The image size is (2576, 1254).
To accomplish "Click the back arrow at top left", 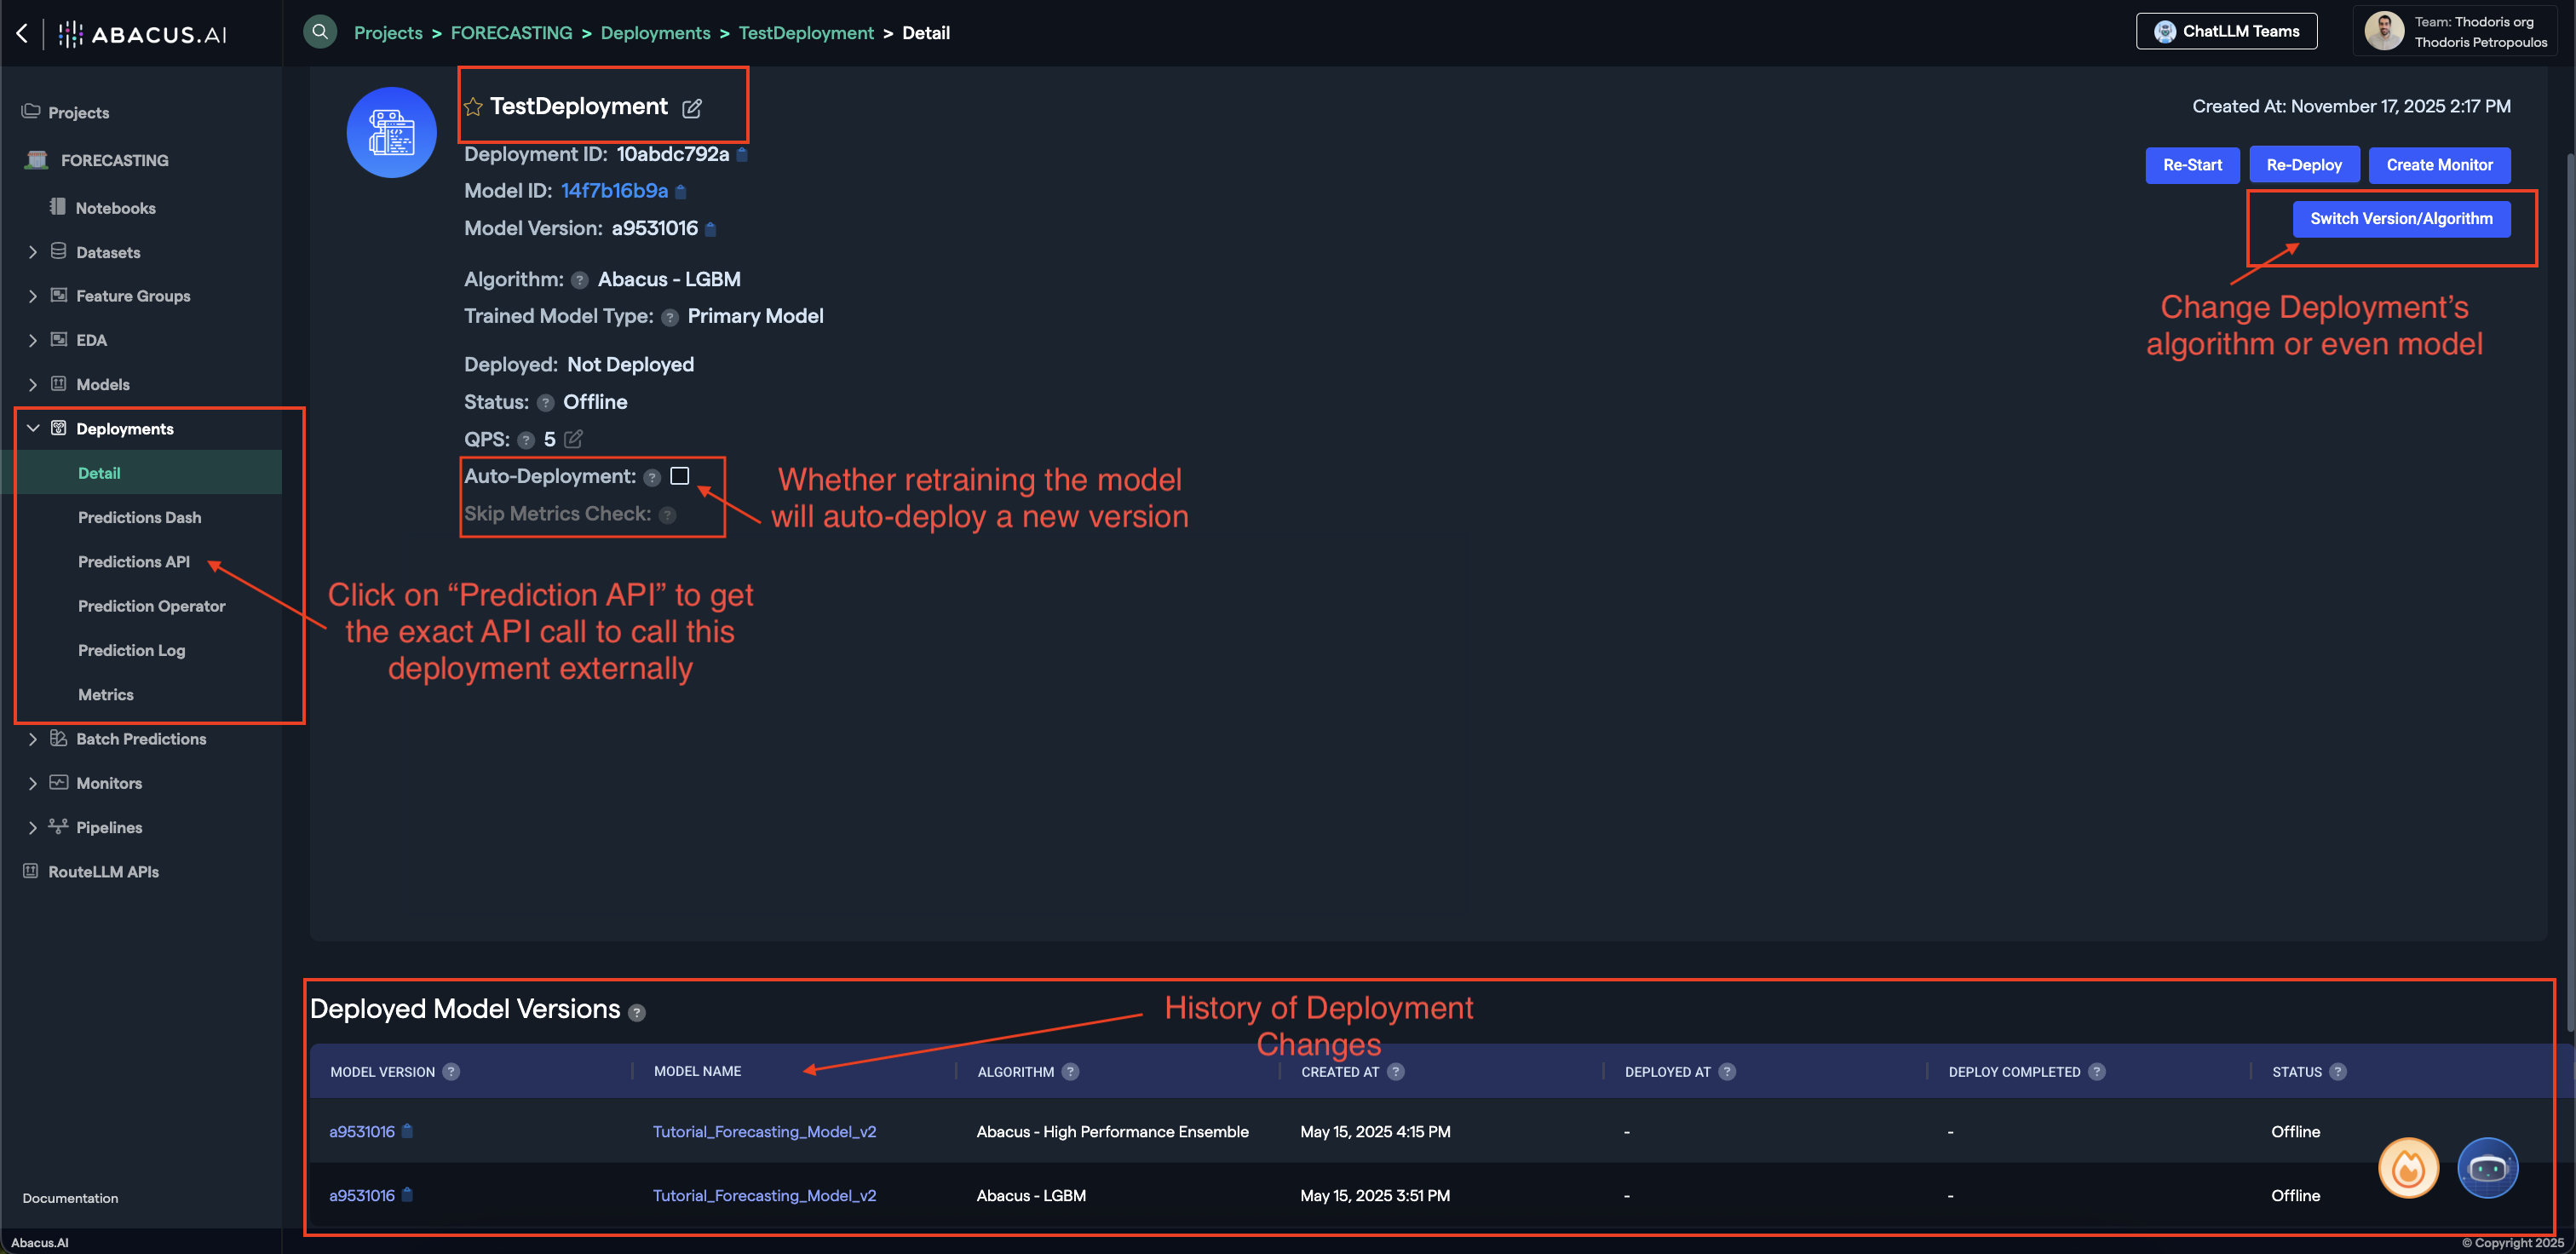I will tap(21, 32).
